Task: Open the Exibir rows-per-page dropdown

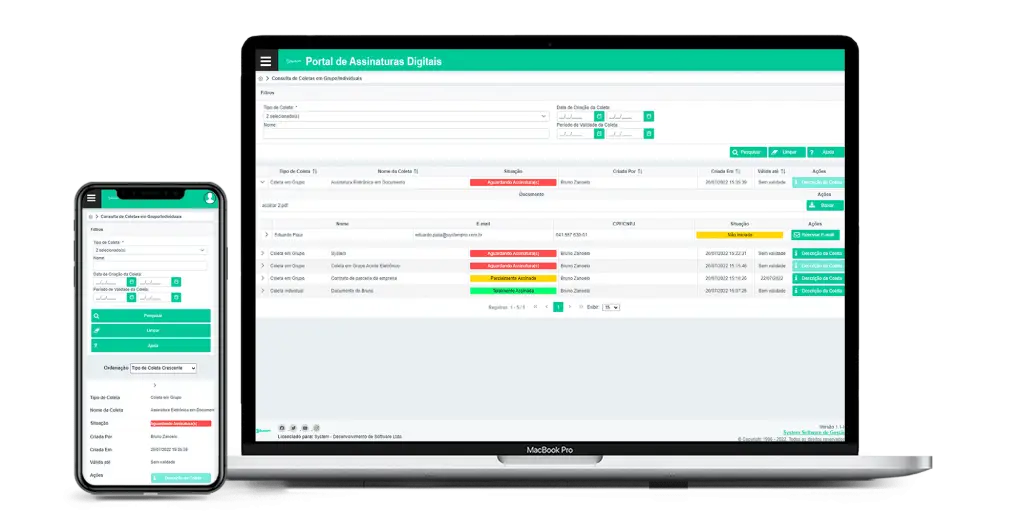Action: pos(610,307)
